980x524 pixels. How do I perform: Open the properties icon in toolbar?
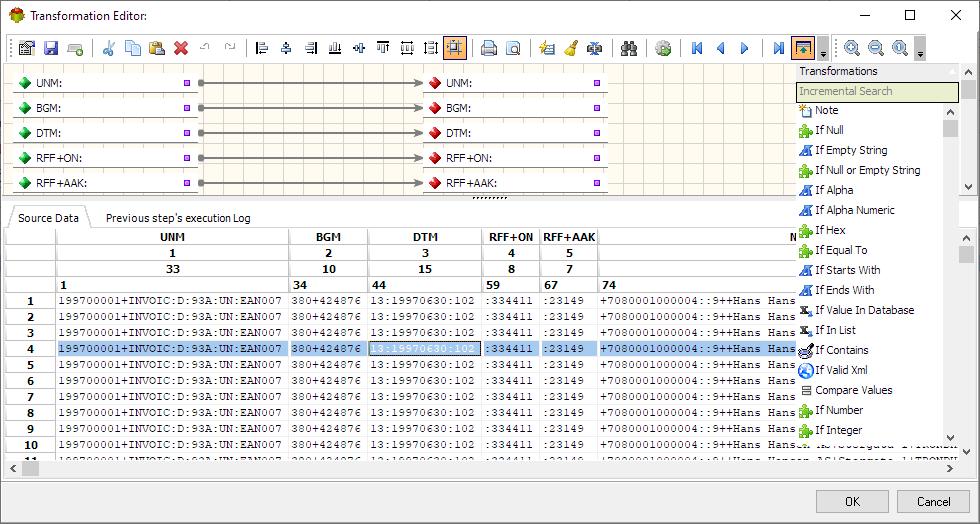coord(26,48)
